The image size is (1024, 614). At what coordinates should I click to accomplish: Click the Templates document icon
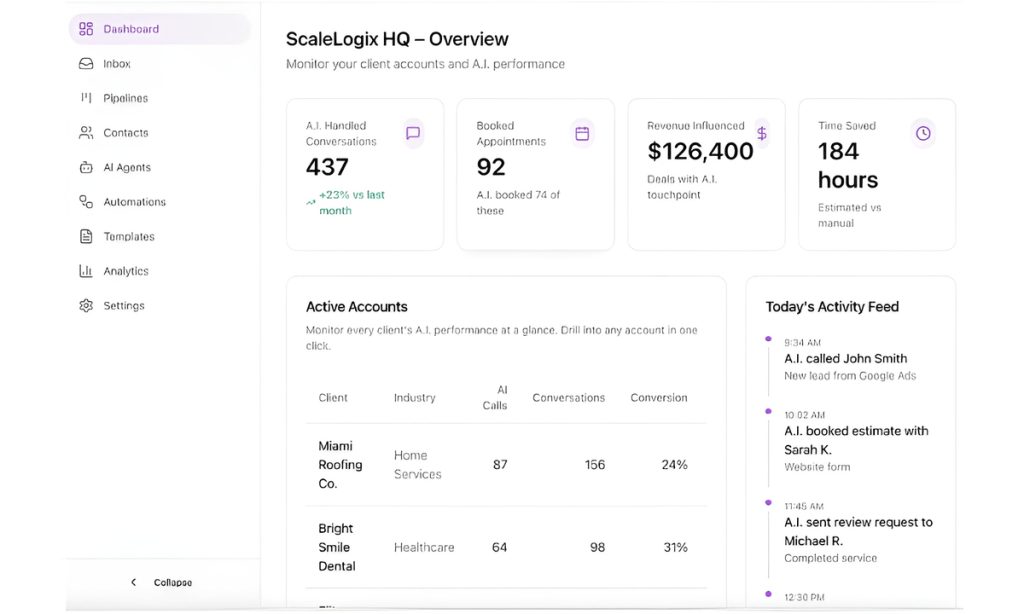coord(86,237)
